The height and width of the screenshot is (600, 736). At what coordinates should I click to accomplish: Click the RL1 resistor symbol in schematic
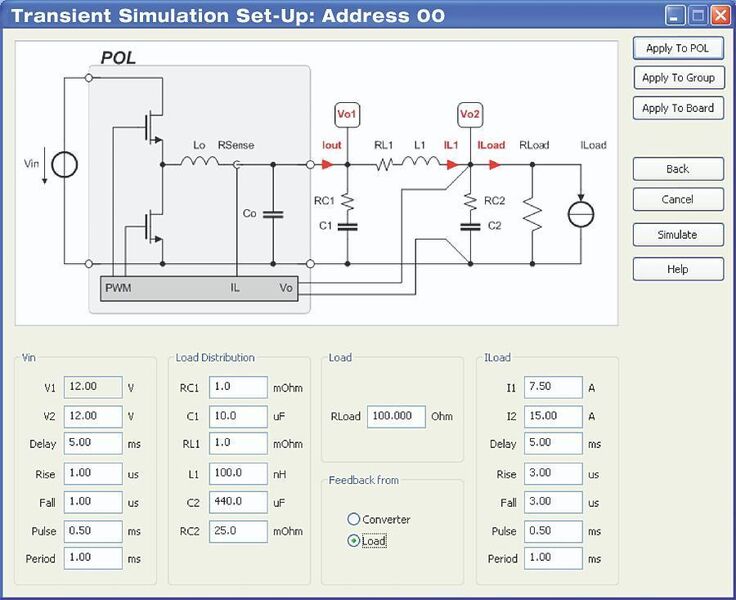[x=384, y=164]
